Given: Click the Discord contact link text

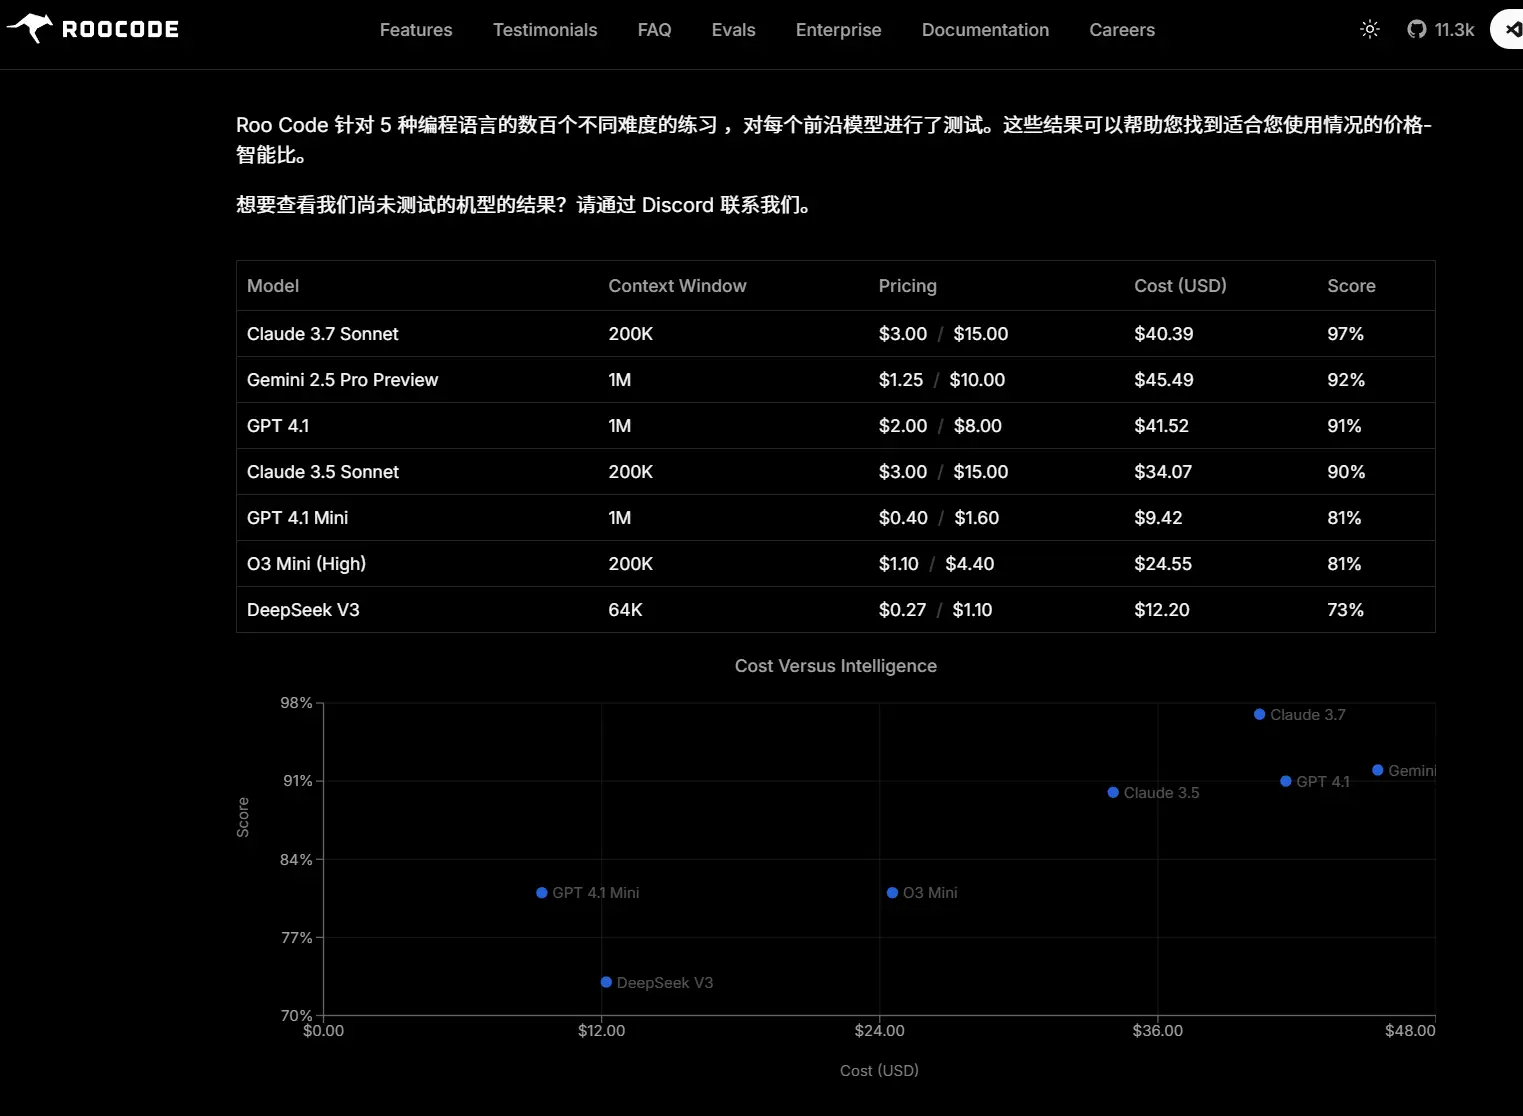Looking at the screenshot, I should [x=678, y=205].
